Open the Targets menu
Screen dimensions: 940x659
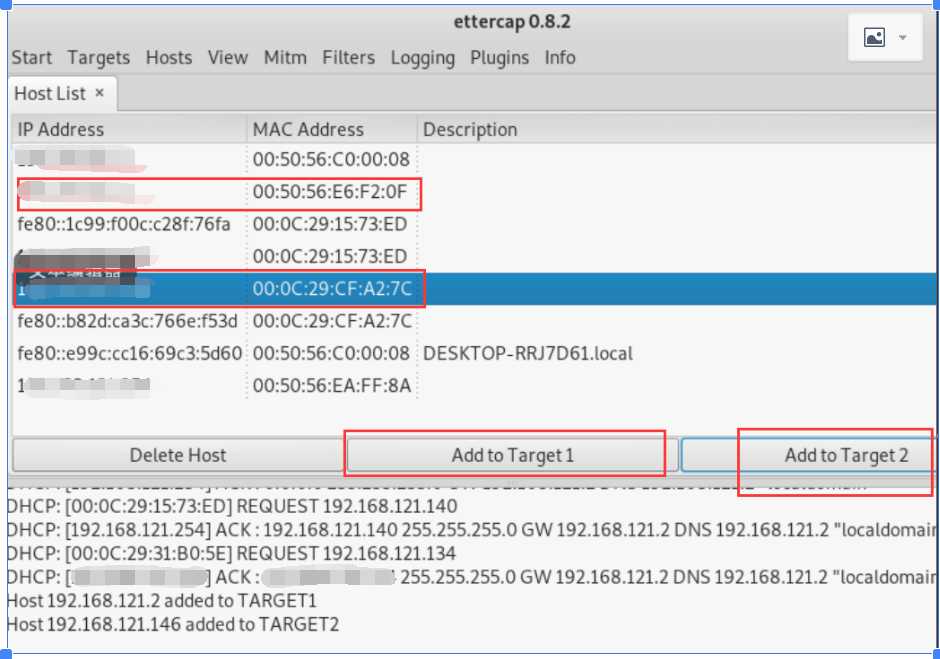pos(99,58)
